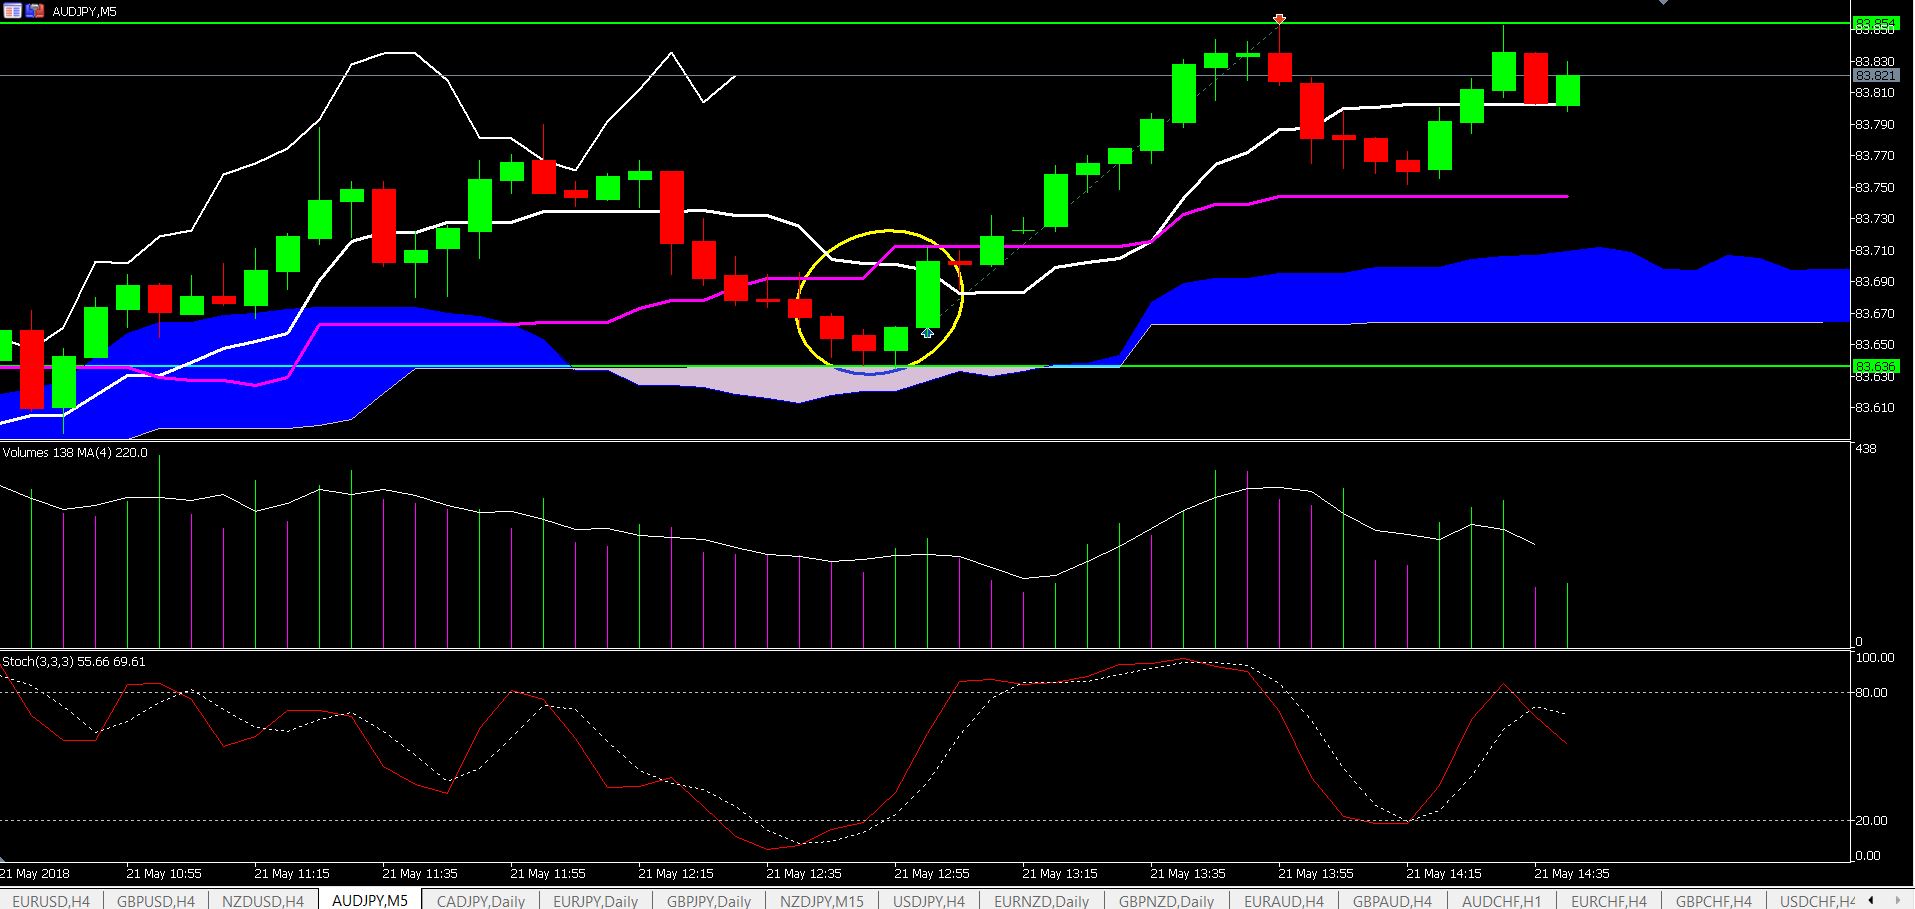The height and width of the screenshot is (909, 1915).
Task: Click the red-blue chart icon beside AUDJPY,M5
Action: point(35,11)
